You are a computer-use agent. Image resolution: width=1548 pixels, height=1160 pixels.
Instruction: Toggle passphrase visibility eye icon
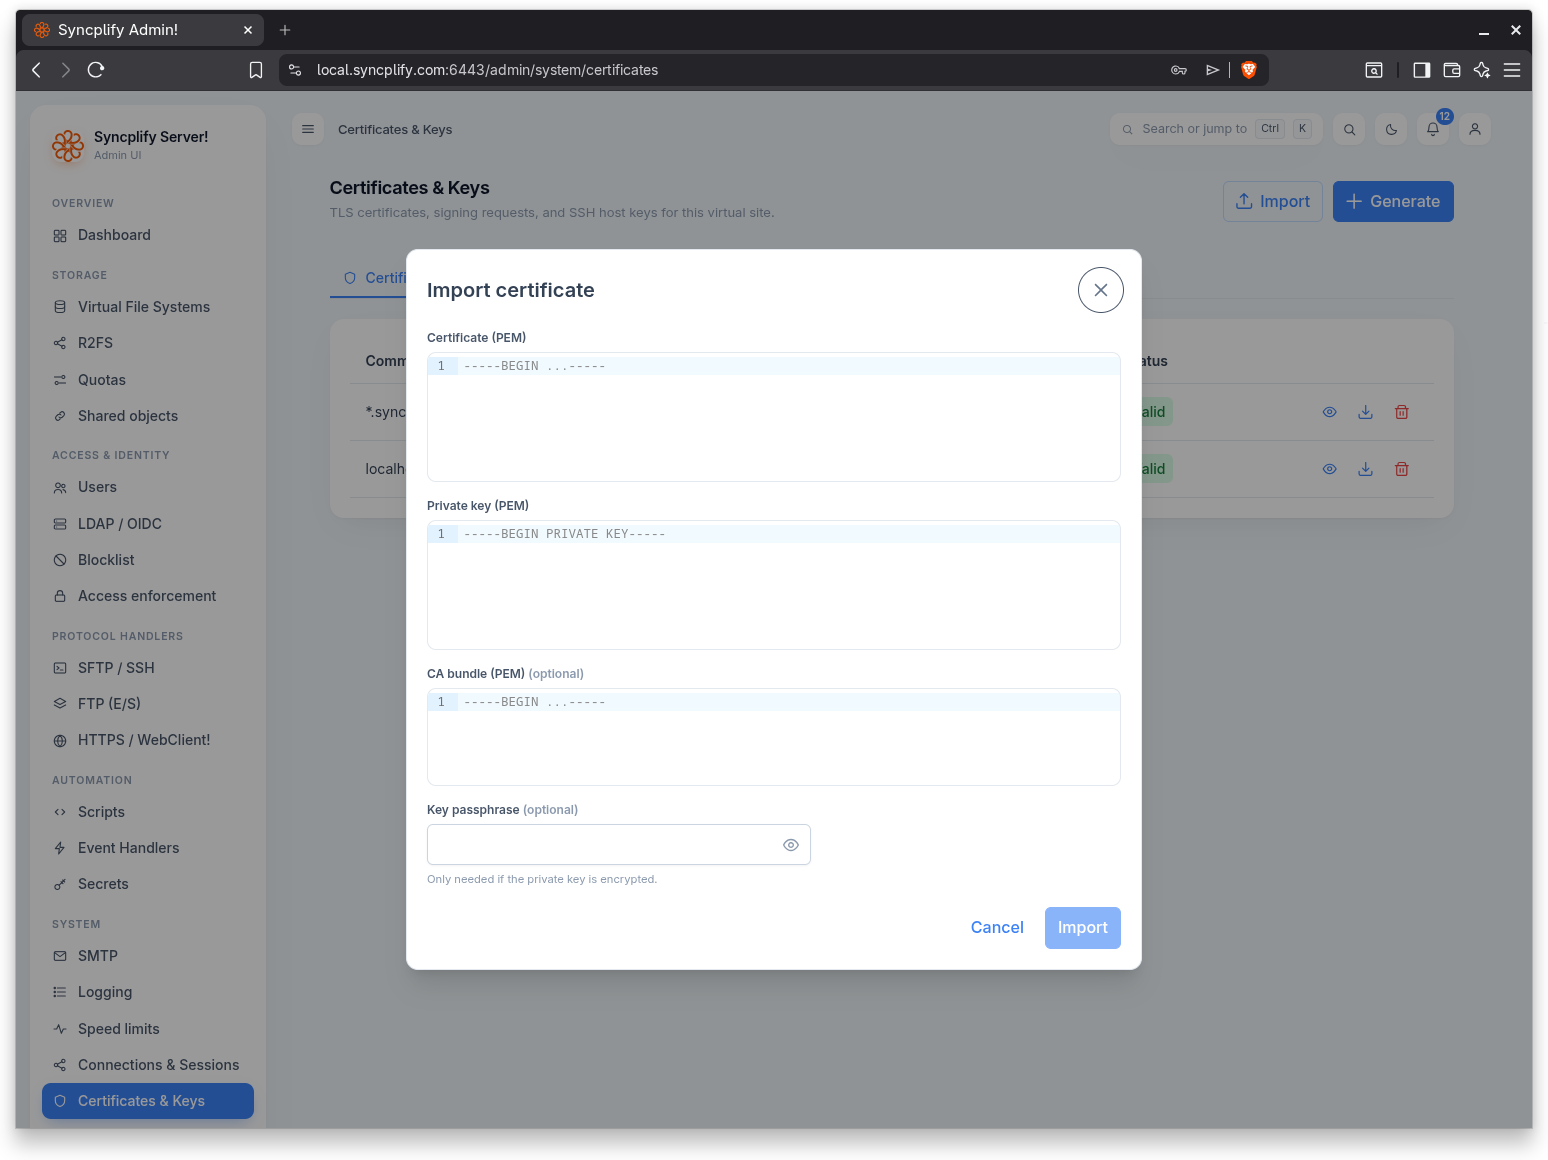[791, 845]
